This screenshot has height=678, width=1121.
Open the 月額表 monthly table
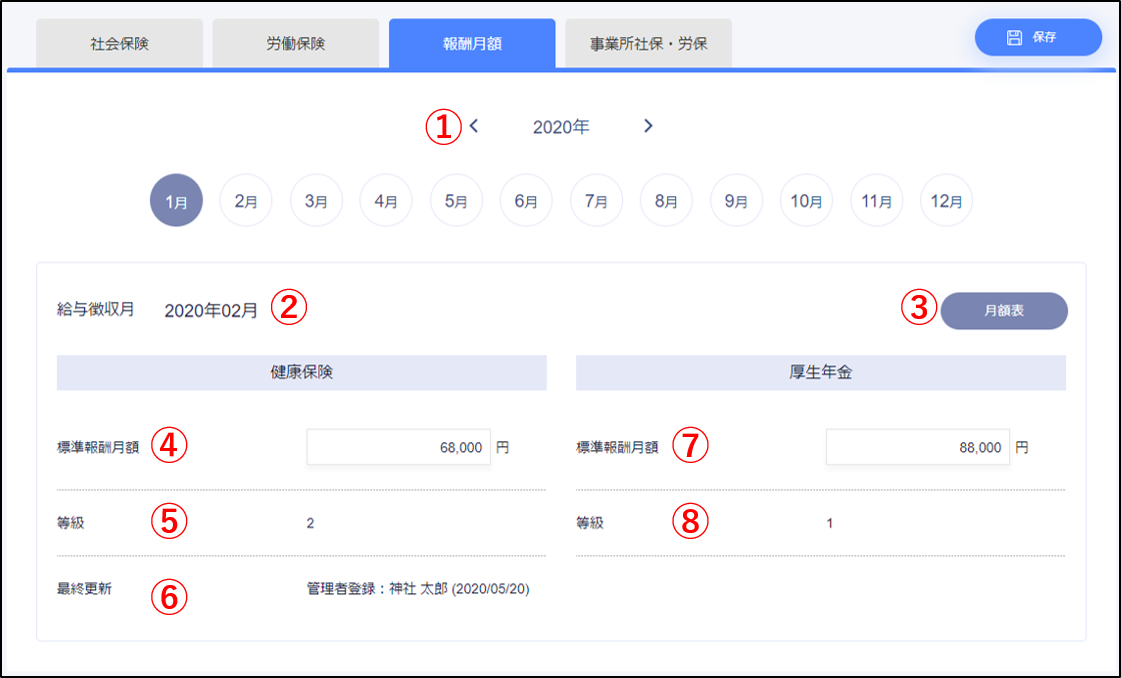pos(1004,311)
